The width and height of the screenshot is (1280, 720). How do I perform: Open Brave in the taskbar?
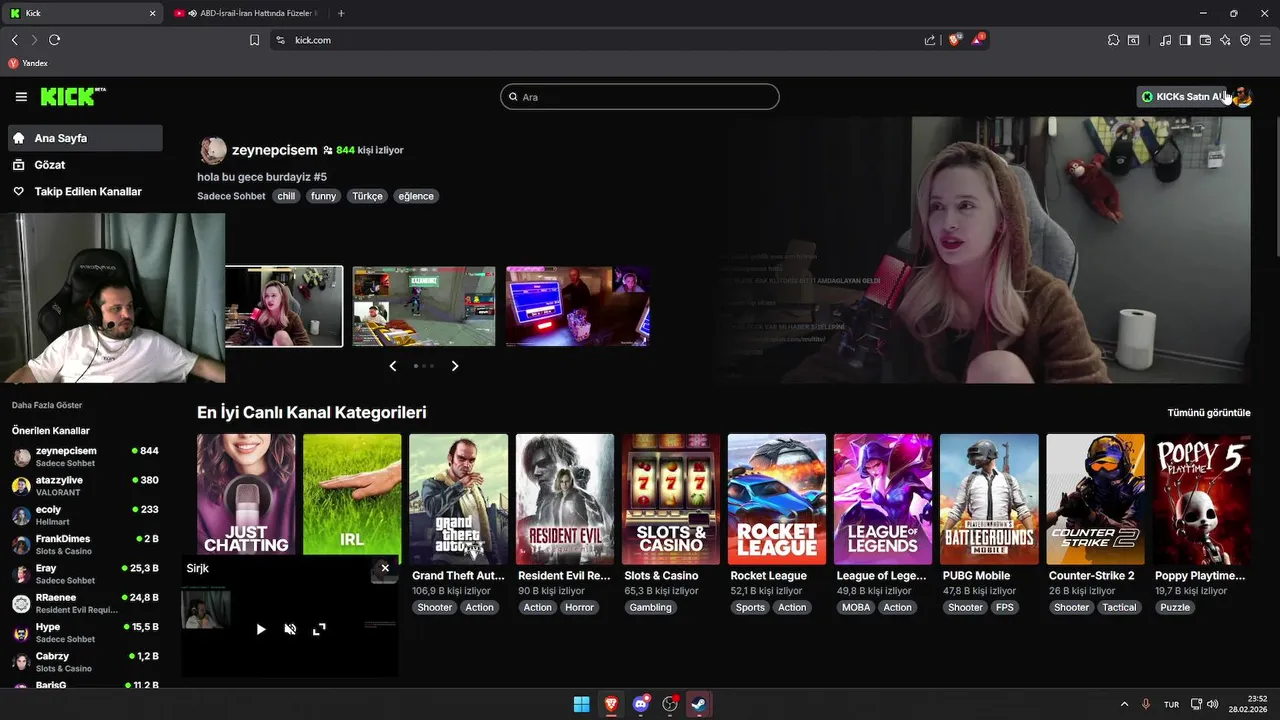point(611,704)
